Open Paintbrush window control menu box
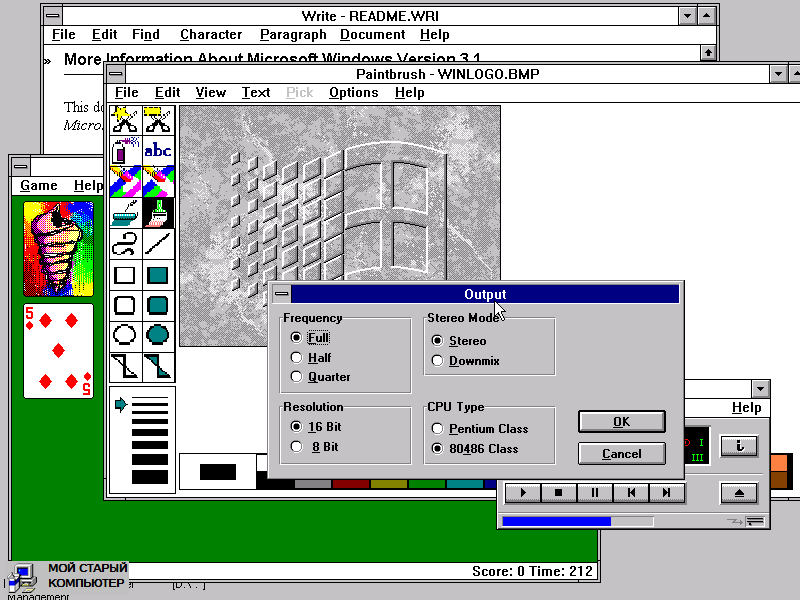This screenshot has width=800, height=600. pyautogui.click(x=116, y=74)
